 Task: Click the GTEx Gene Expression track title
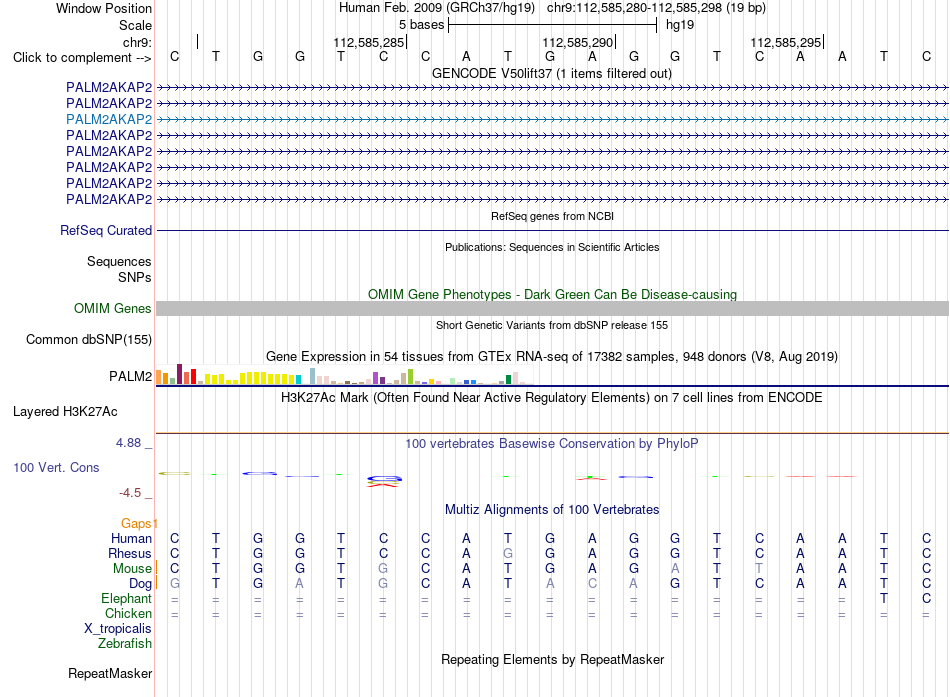pyautogui.click(x=552, y=356)
